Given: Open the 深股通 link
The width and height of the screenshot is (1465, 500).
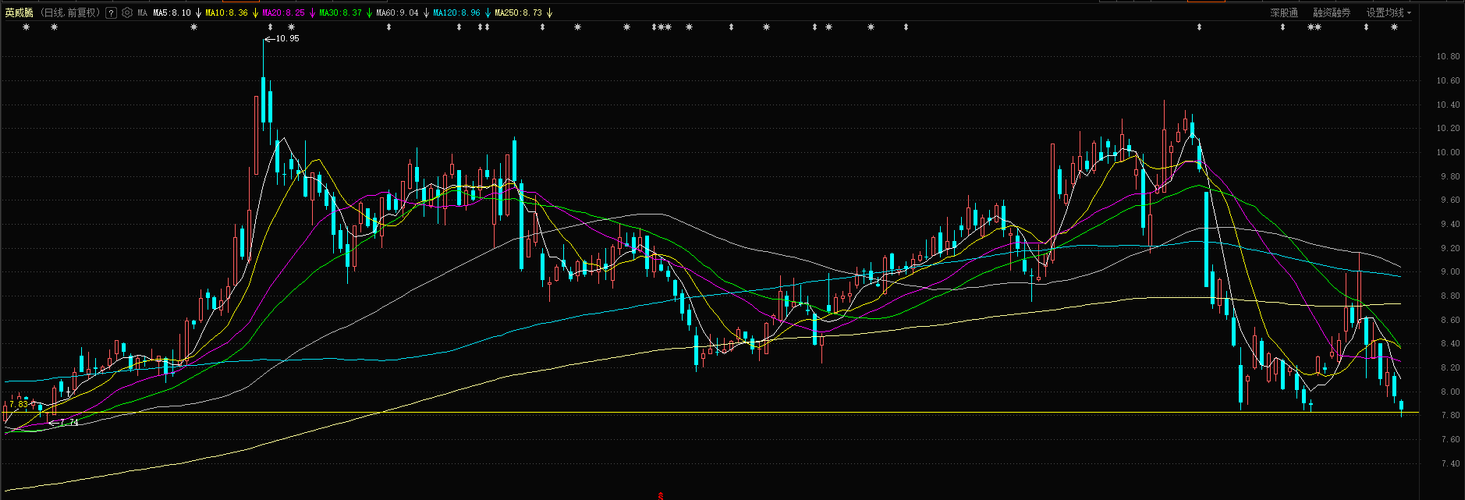Looking at the screenshot, I should pyautogui.click(x=1284, y=13).
